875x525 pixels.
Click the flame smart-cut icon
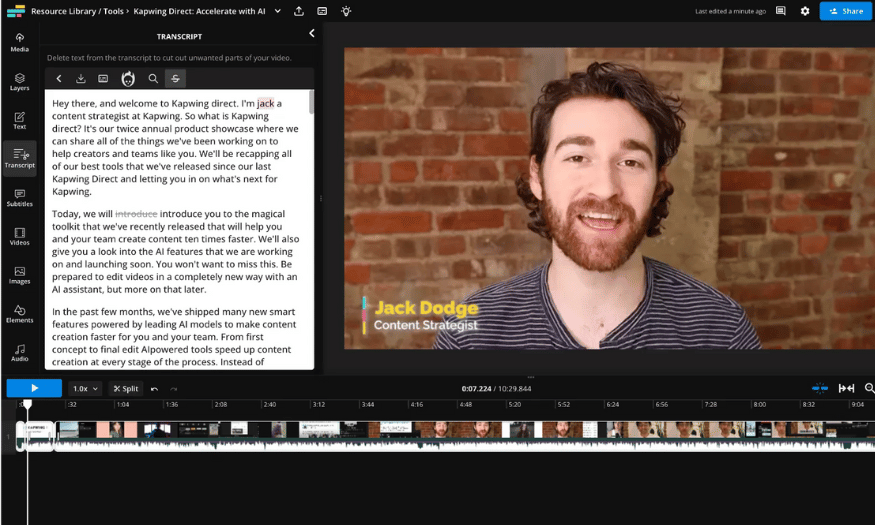[128, 79]
